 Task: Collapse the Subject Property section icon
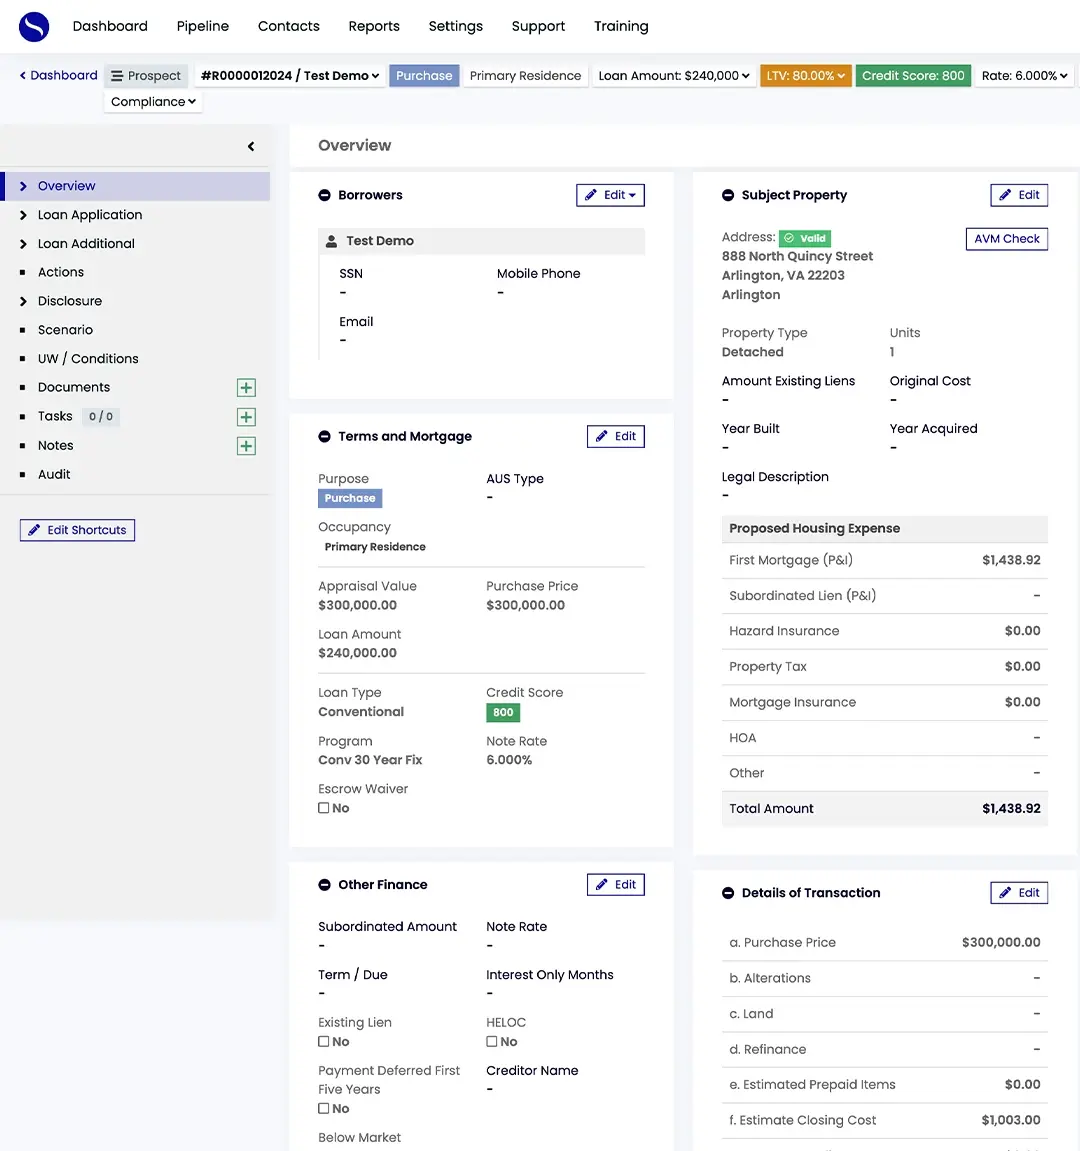coord(728,196)
